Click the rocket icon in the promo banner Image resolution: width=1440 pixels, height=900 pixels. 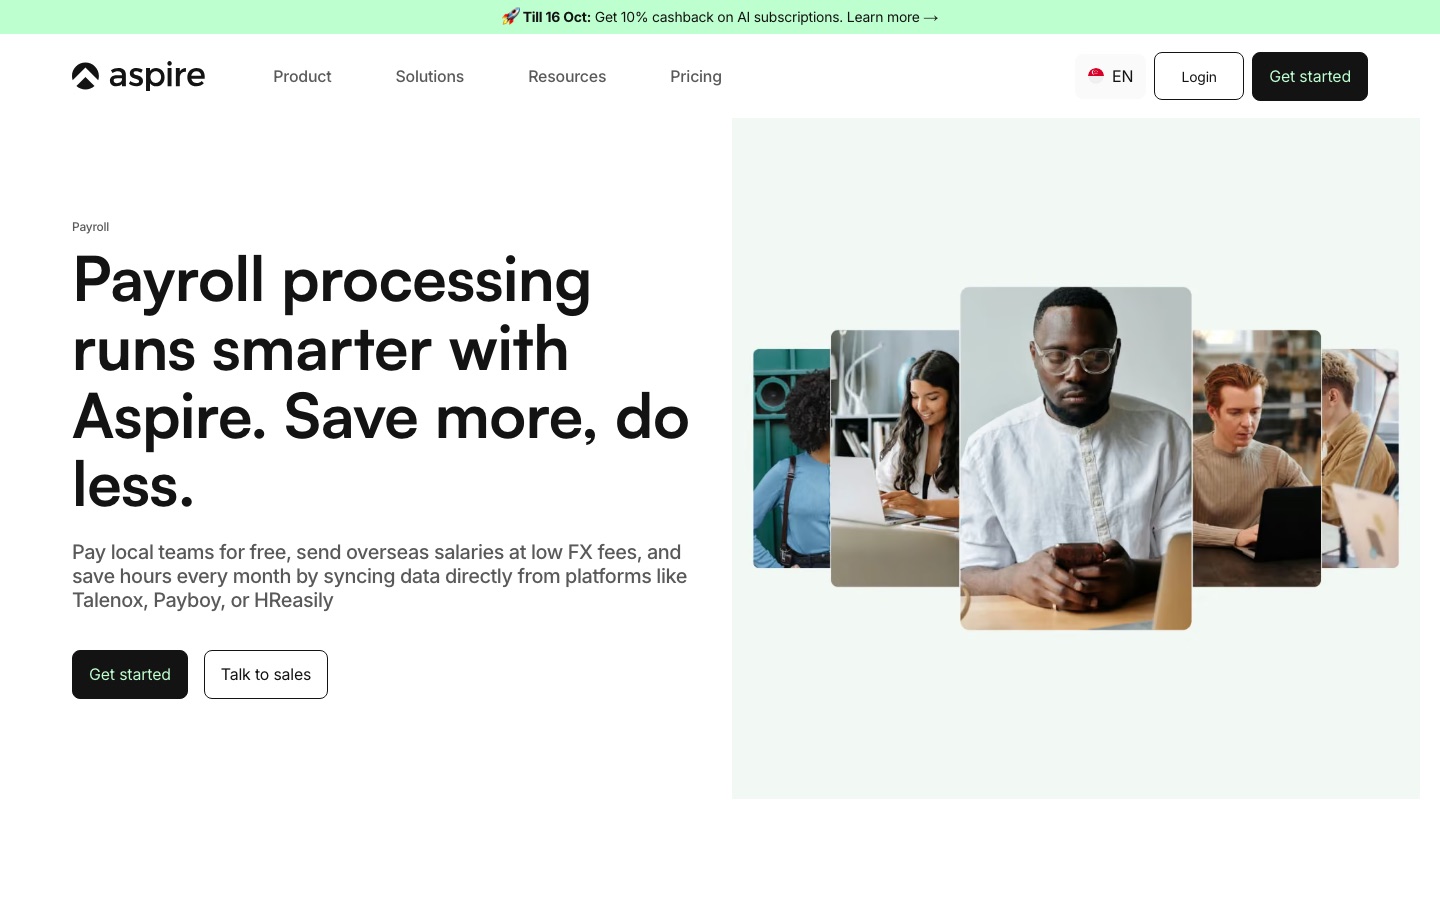[510, 17]
